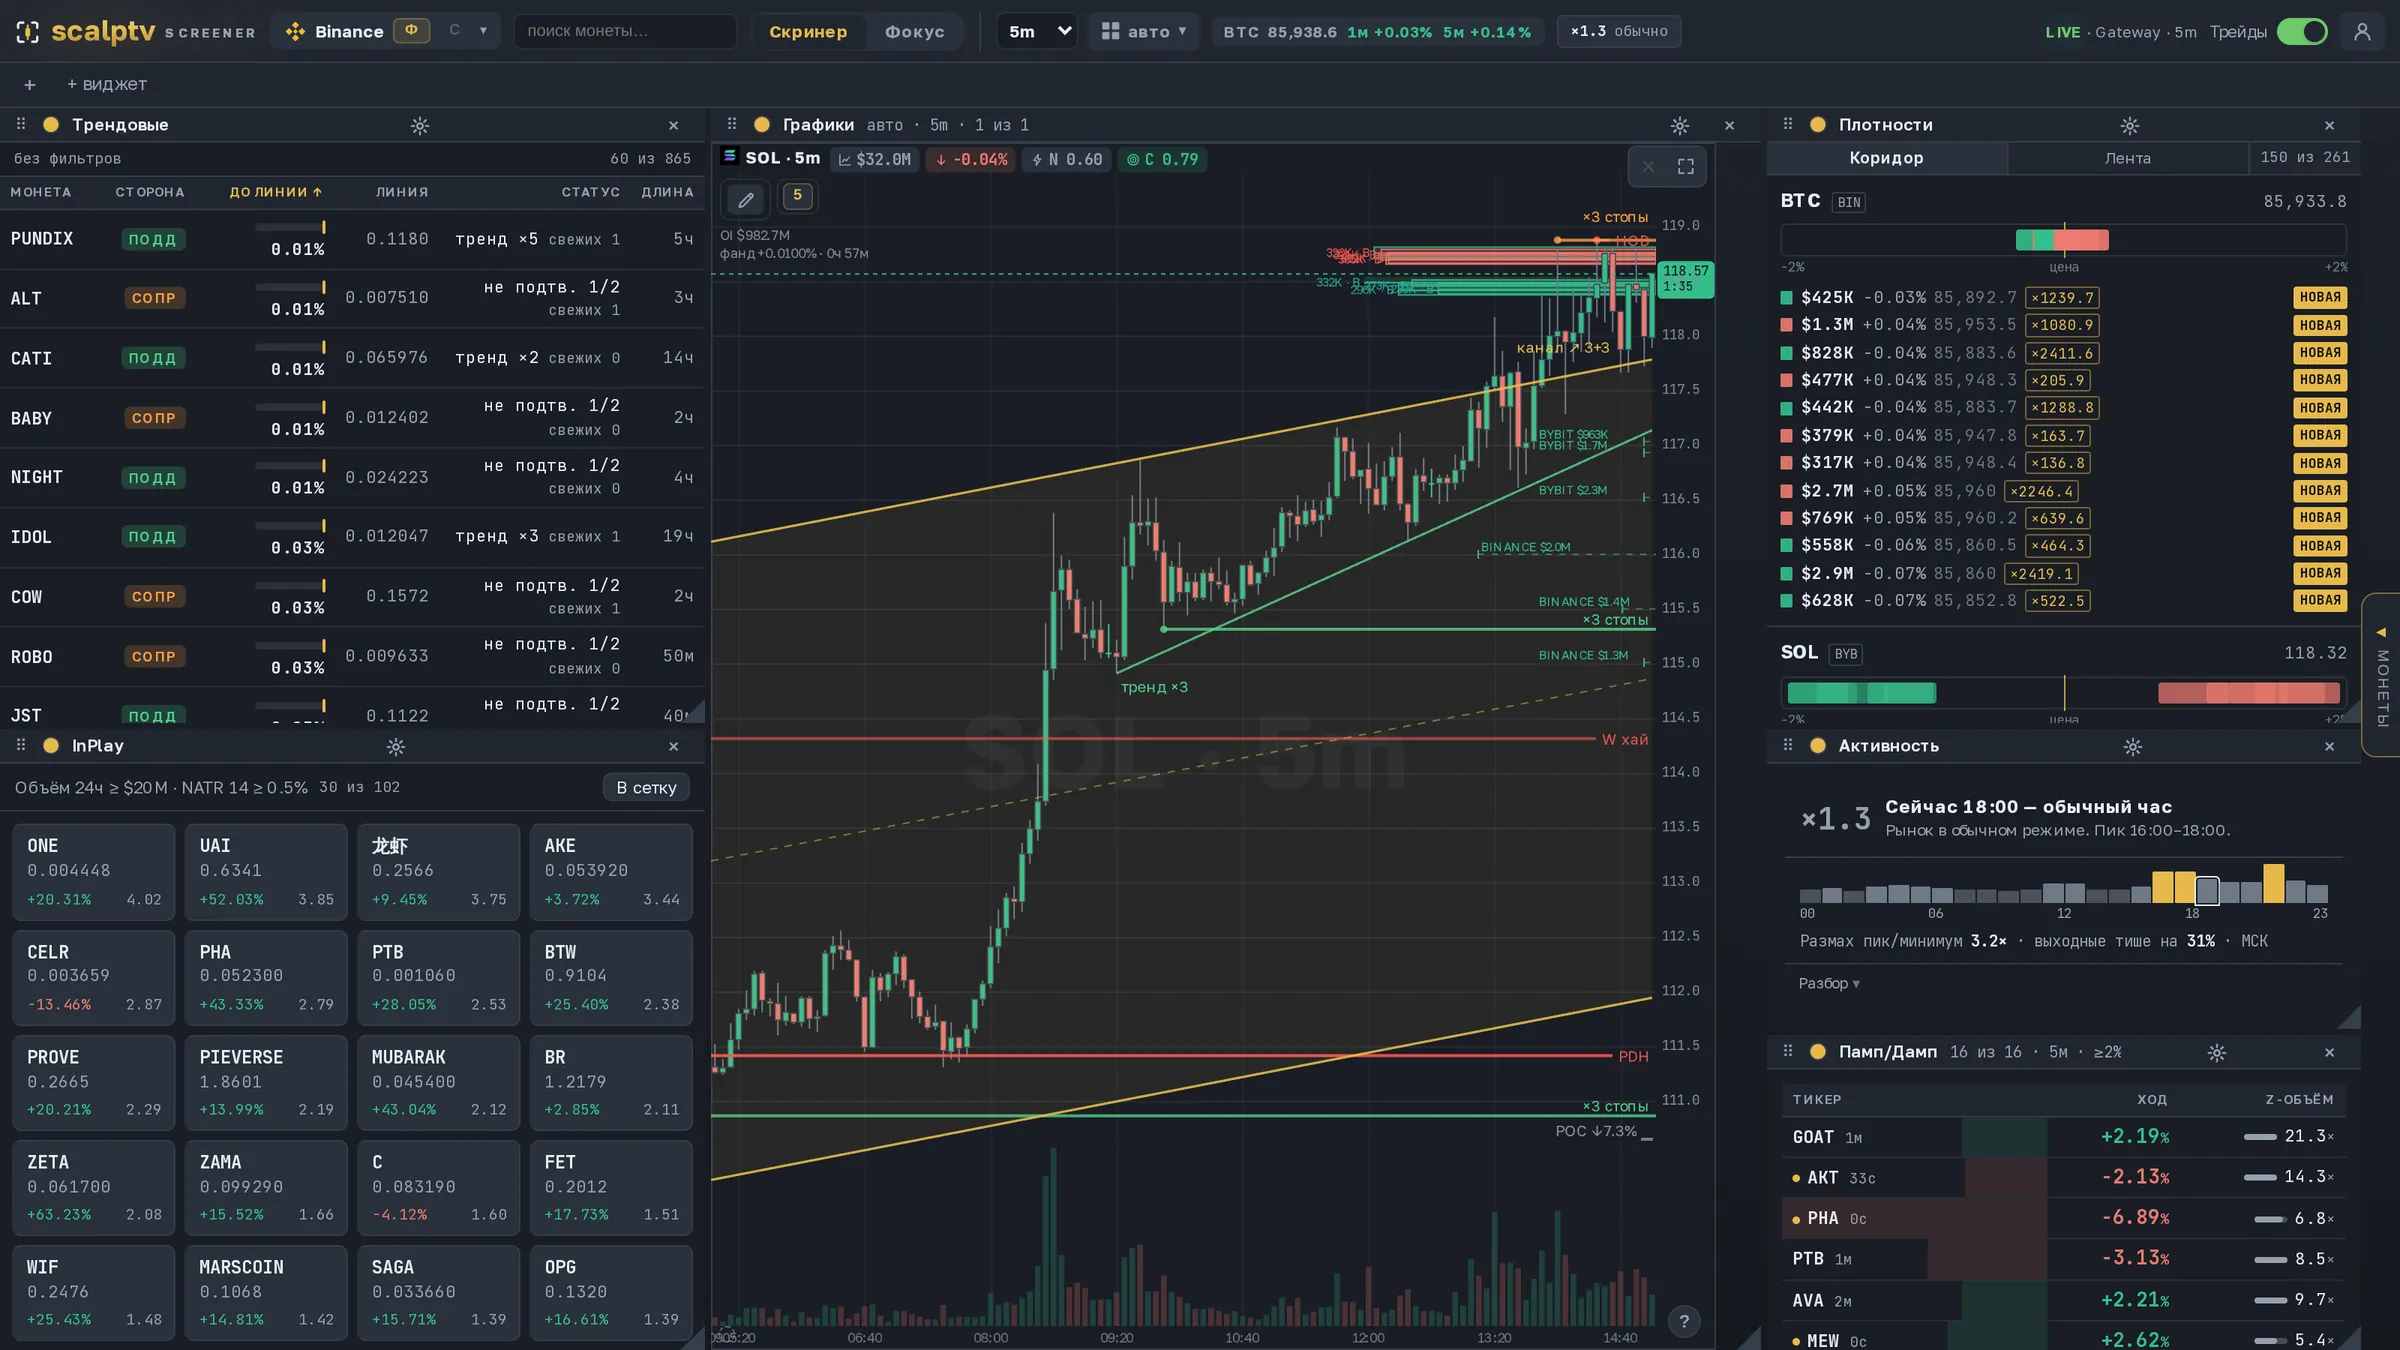2400x1350 pixels.
Task: Expand the Разбор section
Action: 1829,983
